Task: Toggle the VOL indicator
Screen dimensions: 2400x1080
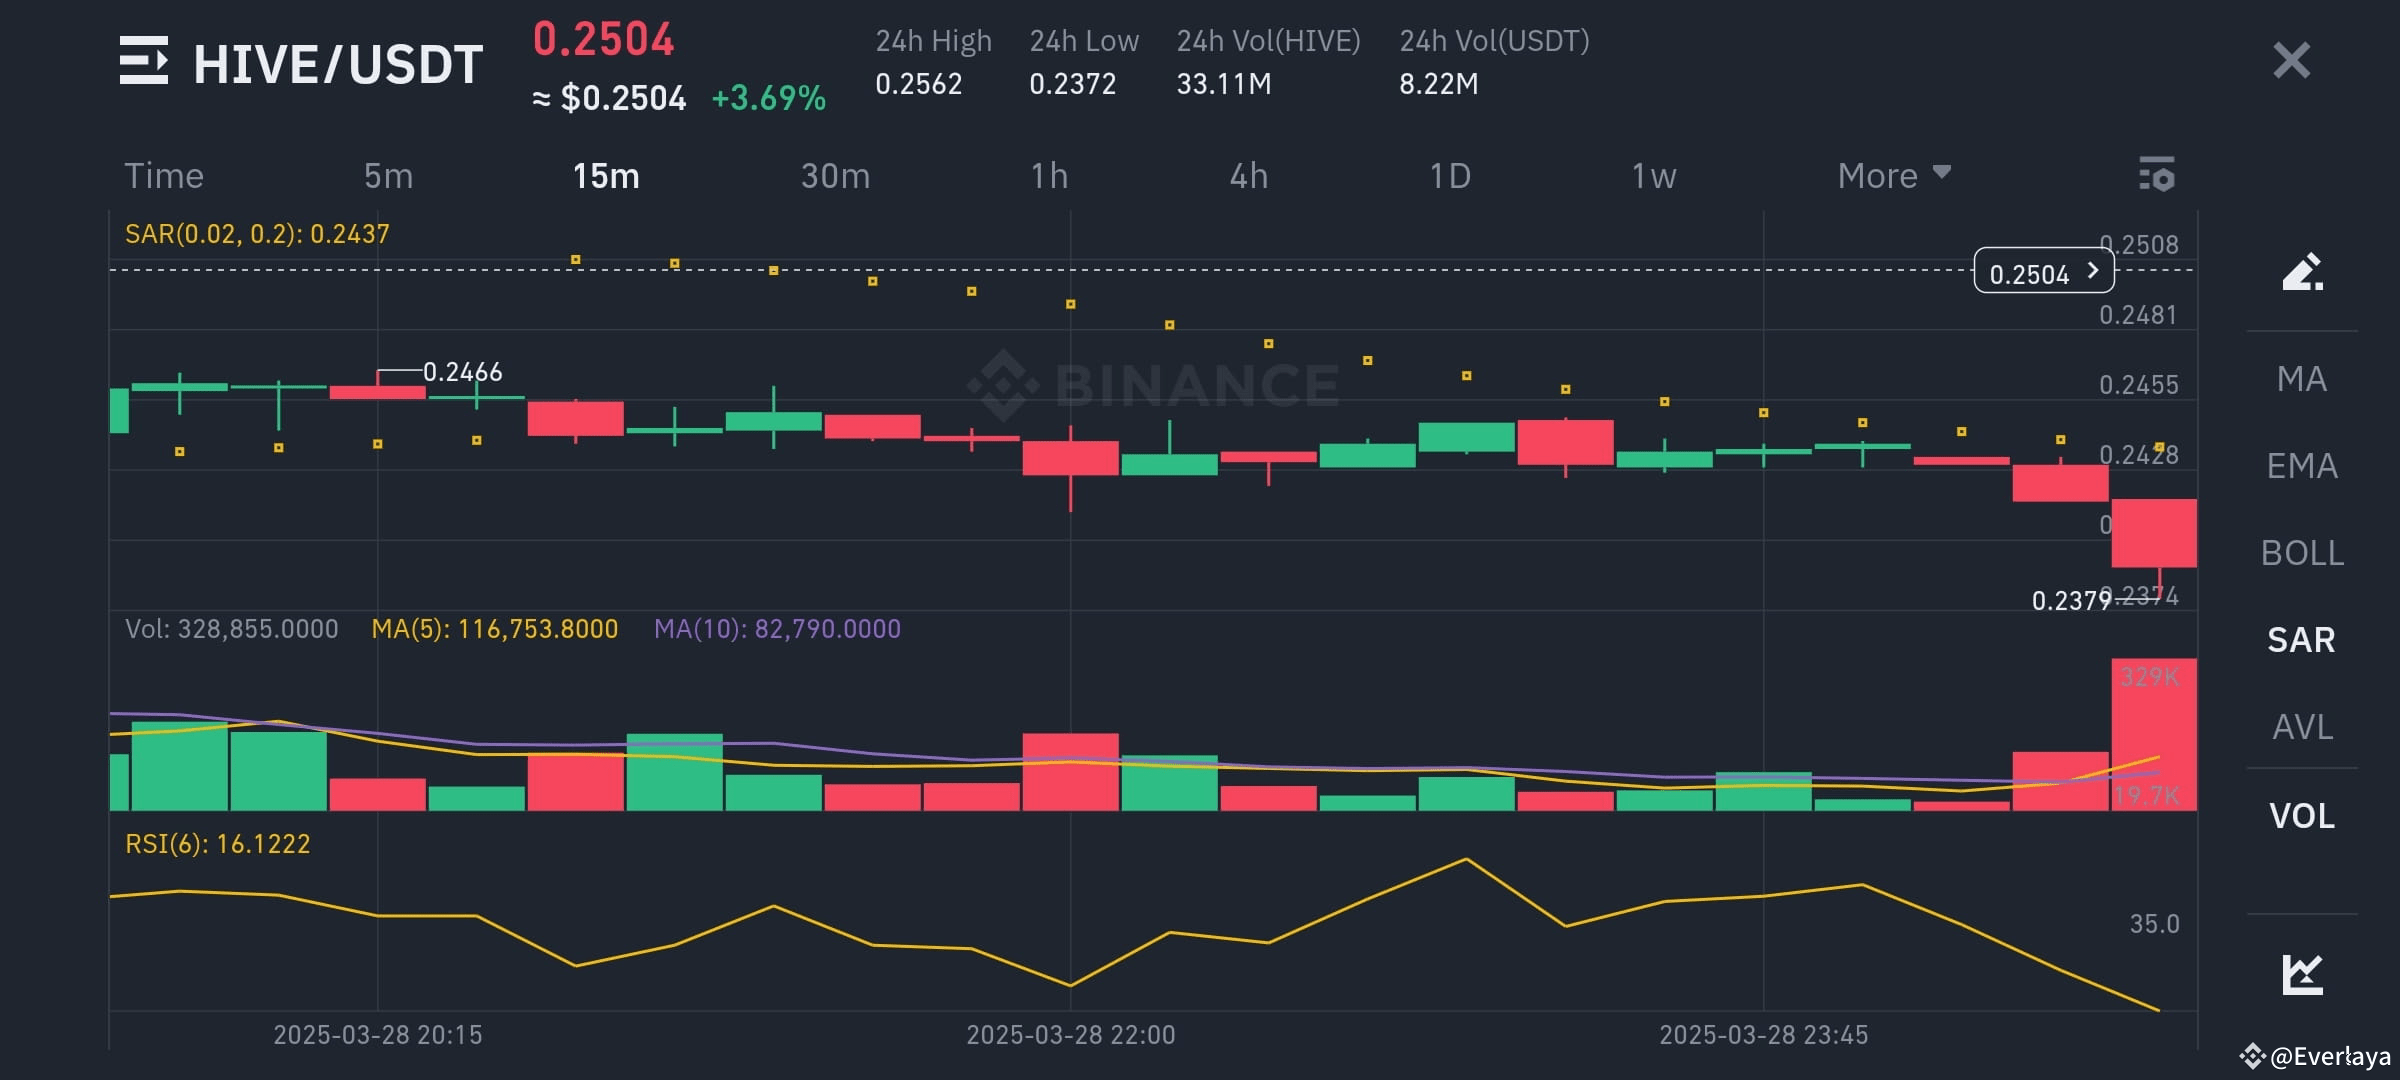Action: pos(2302,816)
